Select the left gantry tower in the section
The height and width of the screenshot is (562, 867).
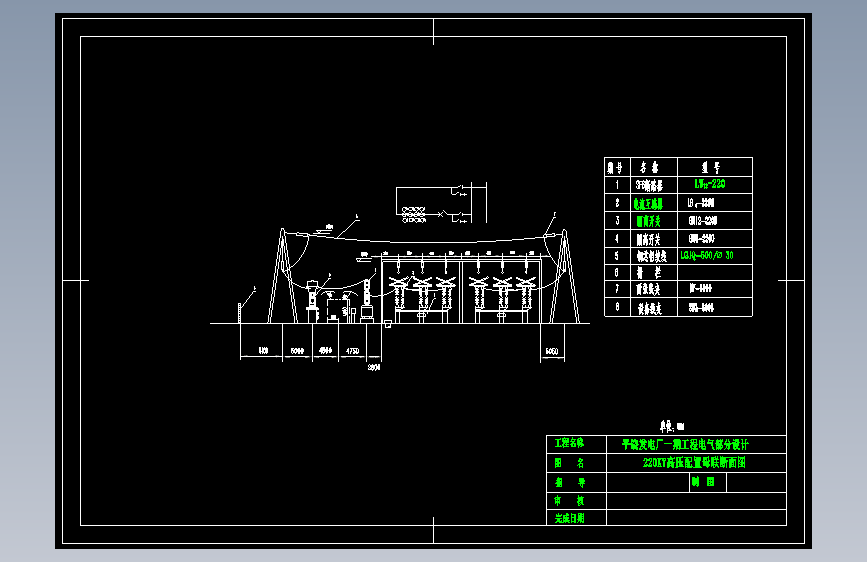[283, 275]
